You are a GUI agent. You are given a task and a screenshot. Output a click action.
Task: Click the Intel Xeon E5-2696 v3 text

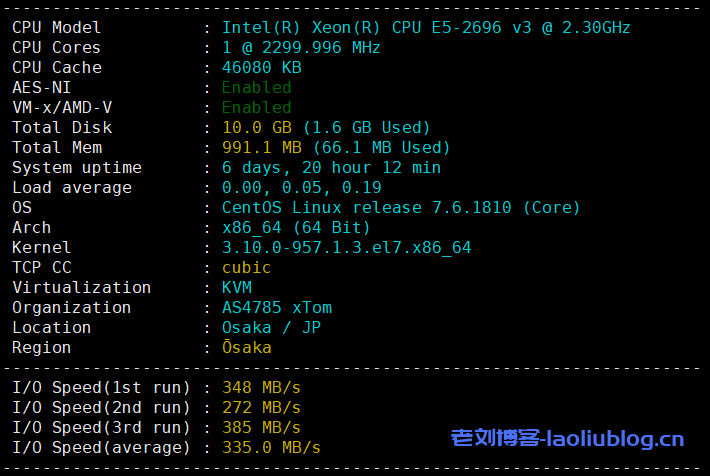click(426, 27)
